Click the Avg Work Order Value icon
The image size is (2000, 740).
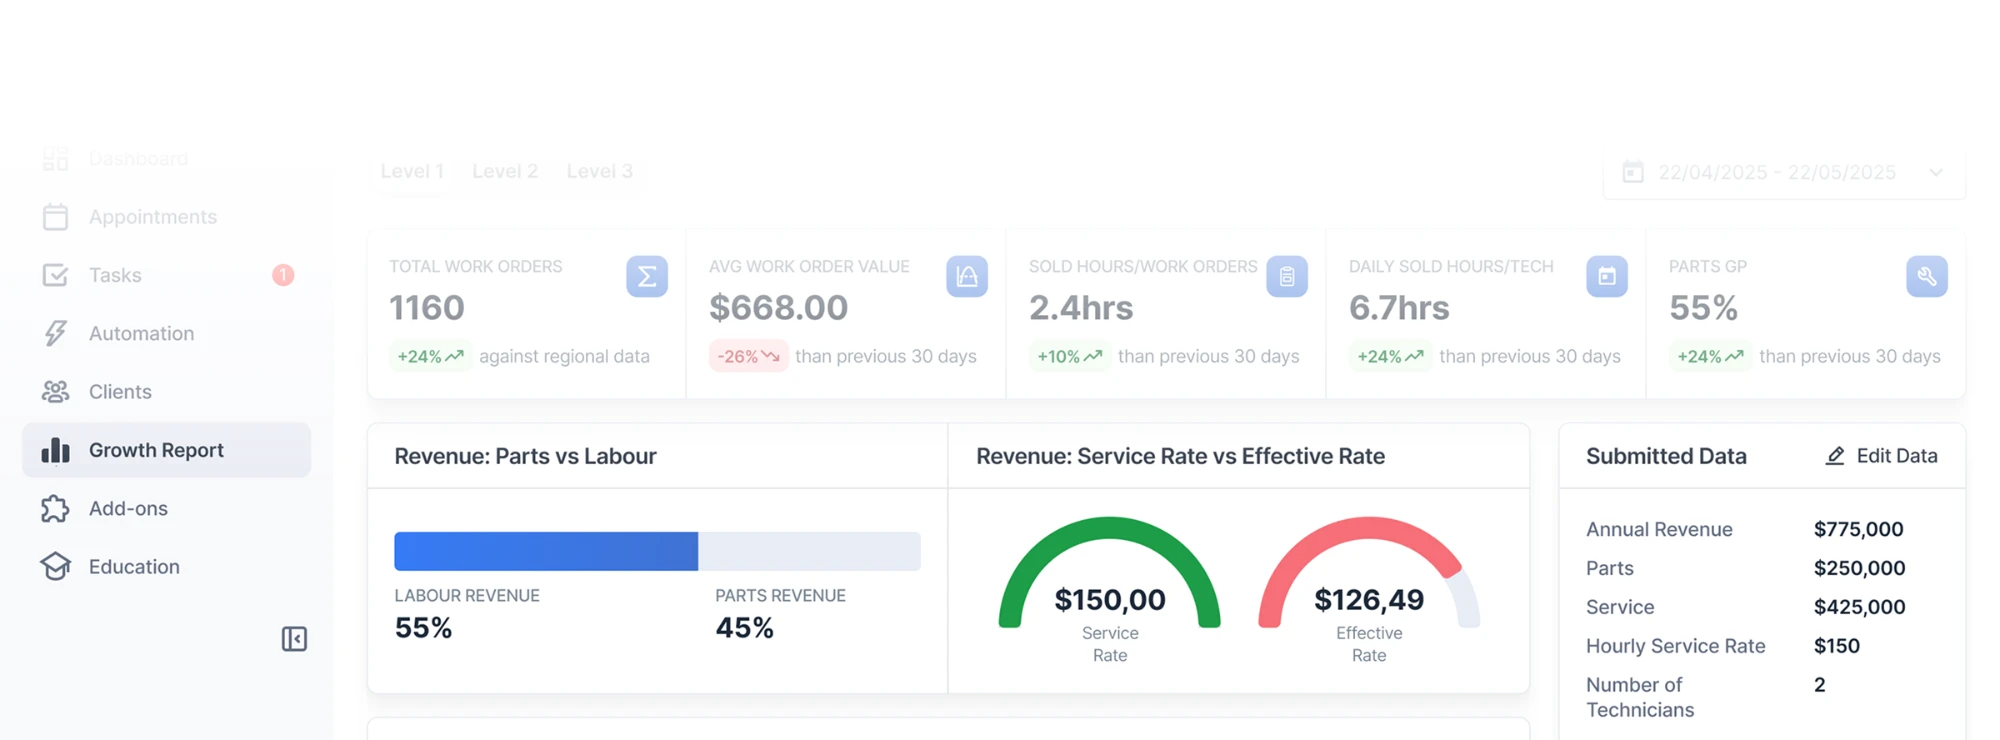click(967, 276)
